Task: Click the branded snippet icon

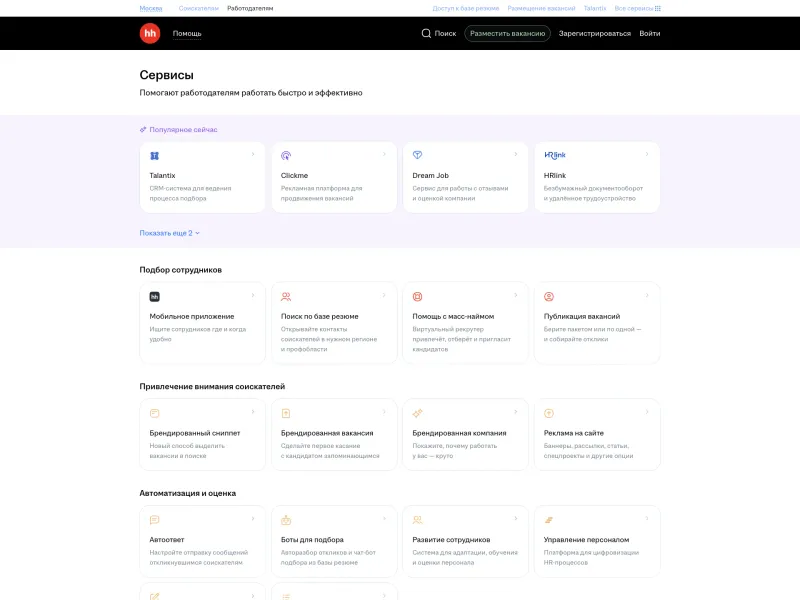Action: pyautogui.click(x=155, y=413)
